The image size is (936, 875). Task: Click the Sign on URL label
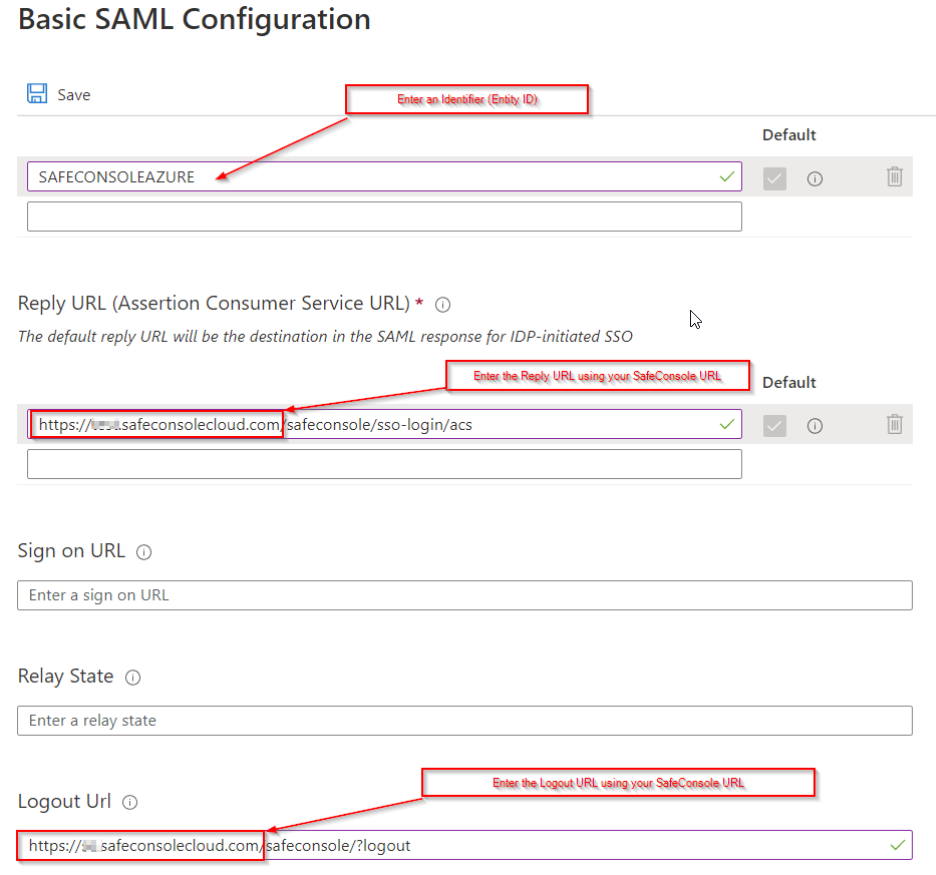(71, 550)
